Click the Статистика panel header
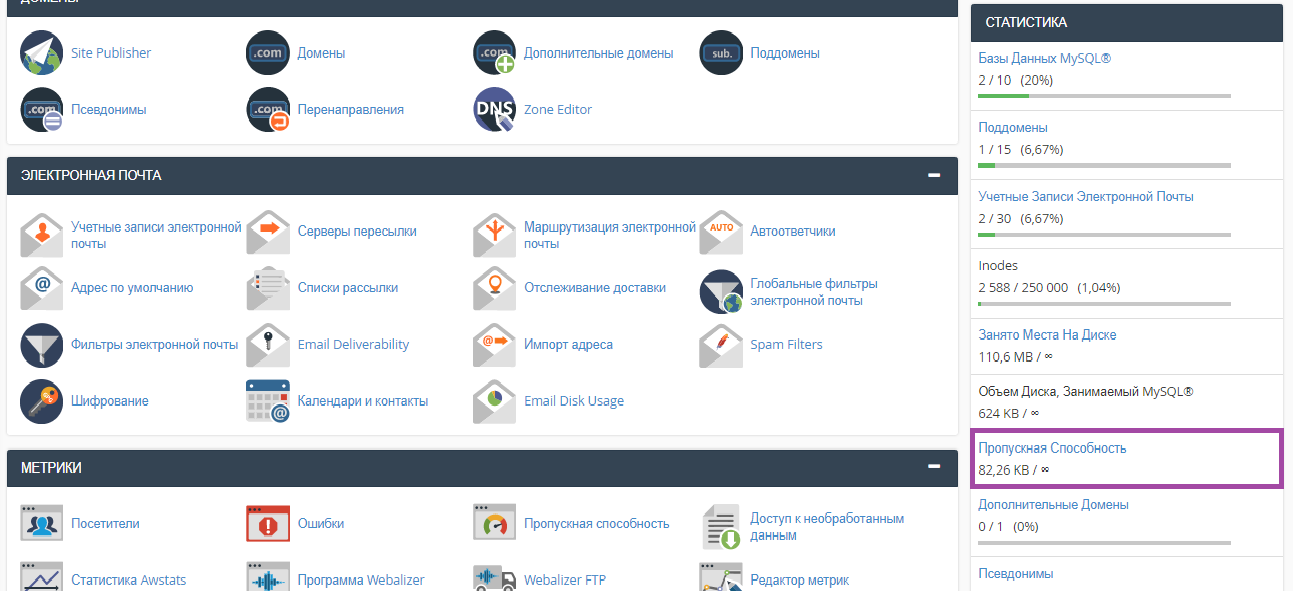The height and width of the screenshot is (591, 1293). coord(1127,22)
